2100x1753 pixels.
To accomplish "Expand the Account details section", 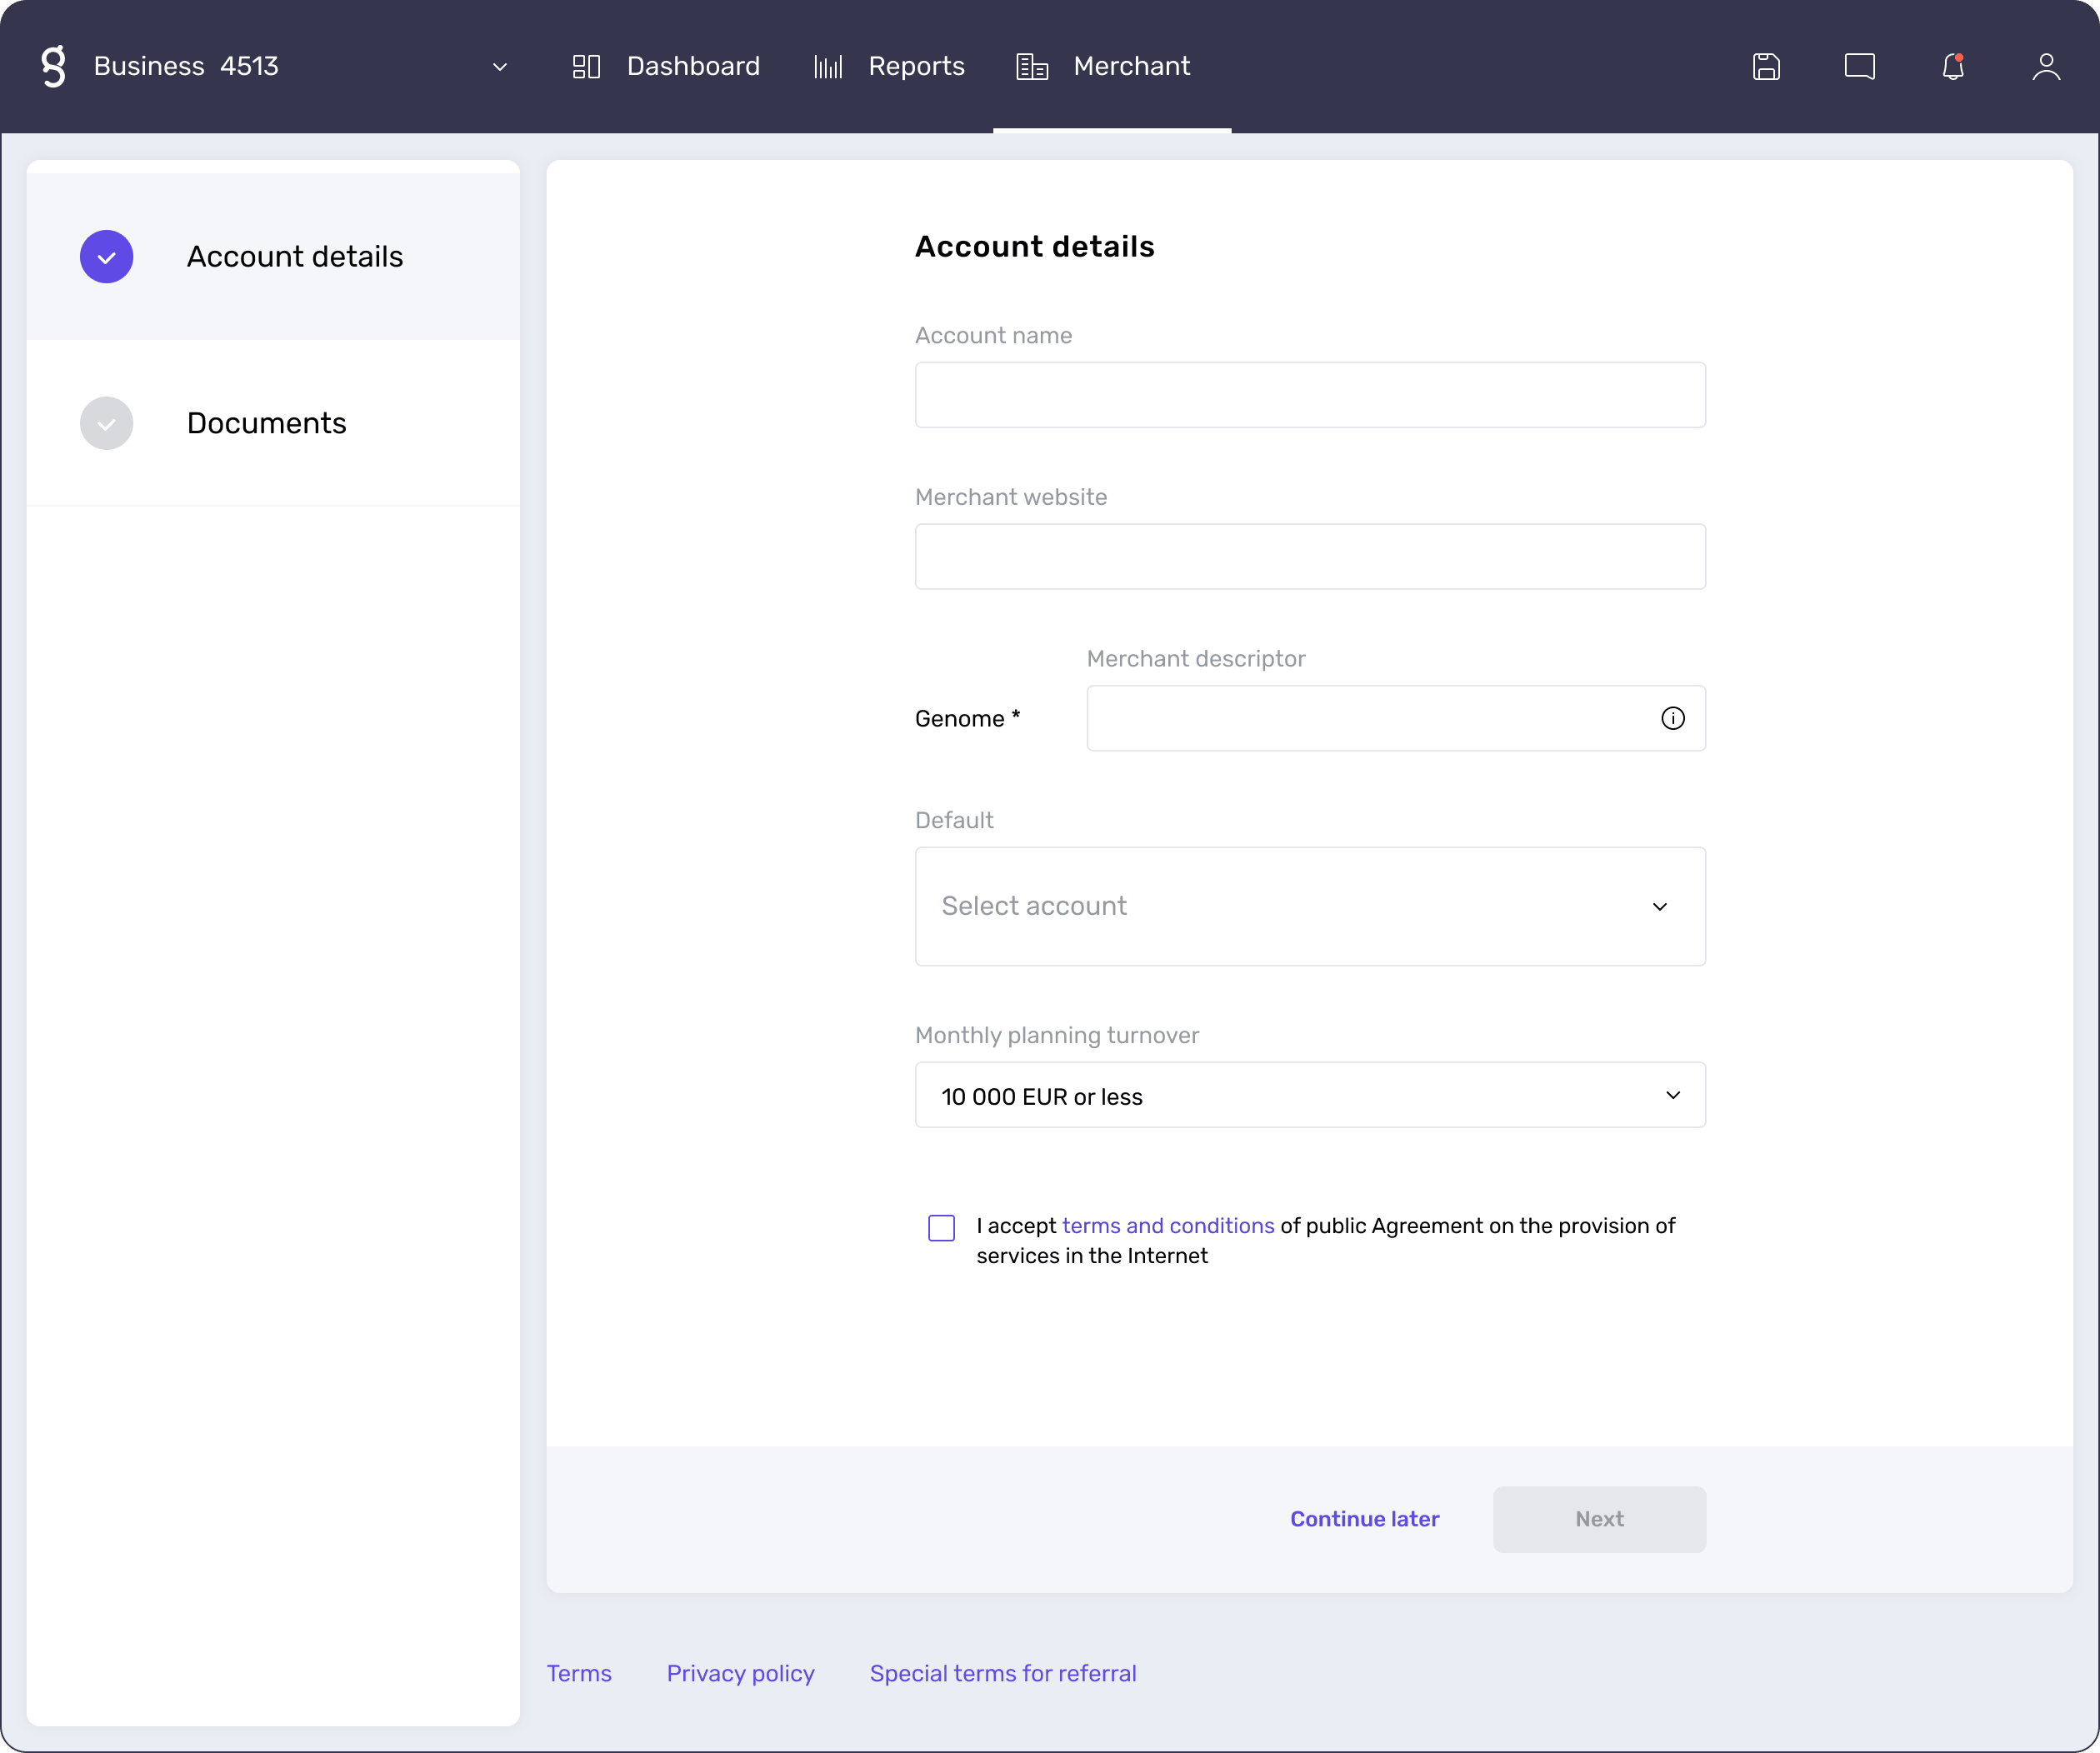I will click(x=105, y=257).
